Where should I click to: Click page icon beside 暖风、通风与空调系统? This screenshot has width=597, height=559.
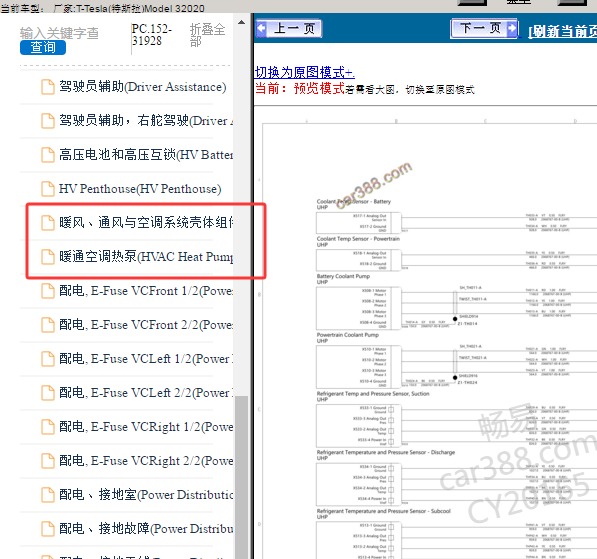click(x=48, y=223)
